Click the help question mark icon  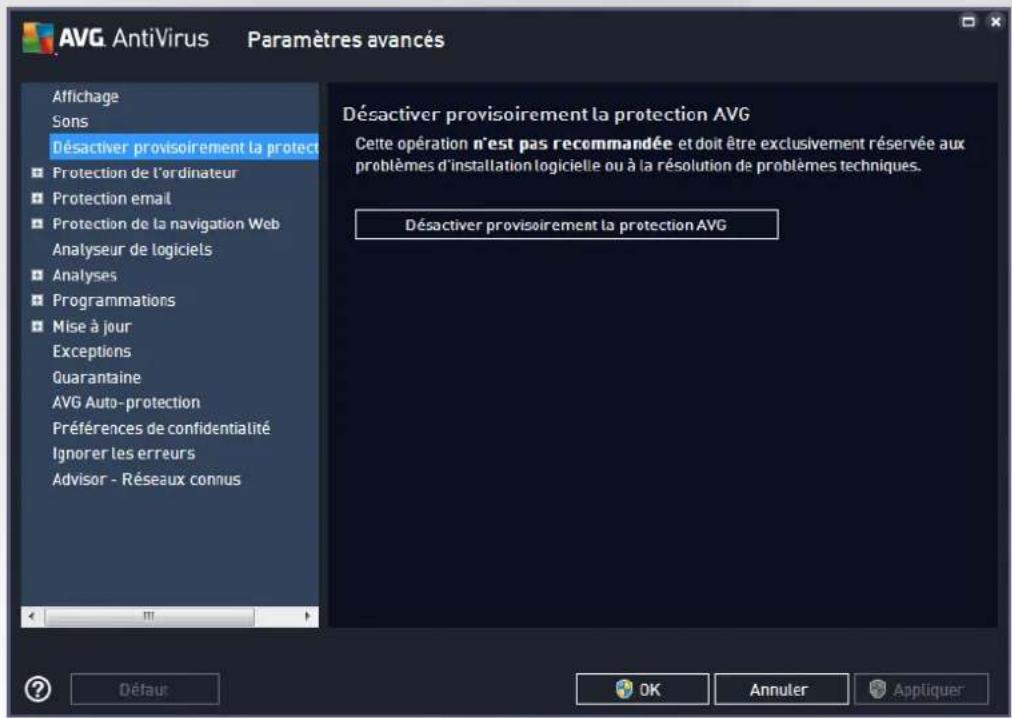click(38, 689)
